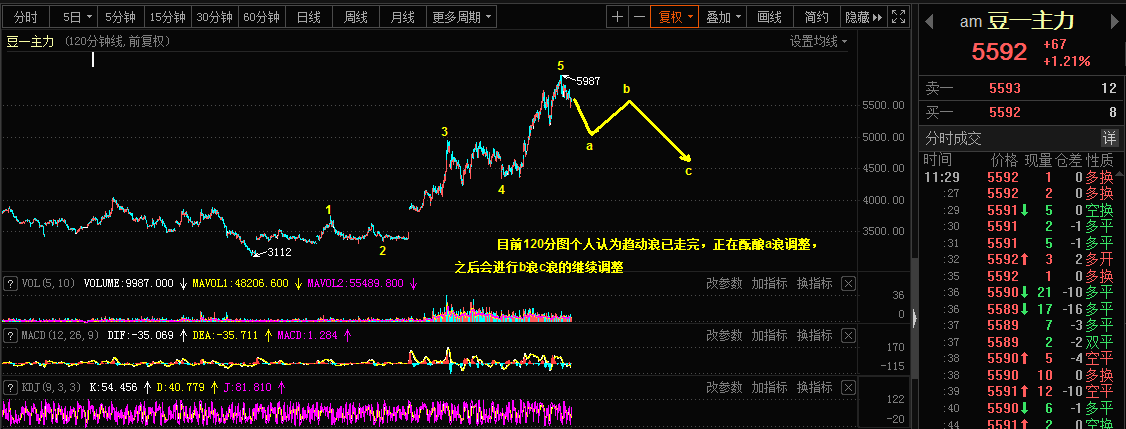Open the 叠加 overlay dropdown

(x=724, y=17)
